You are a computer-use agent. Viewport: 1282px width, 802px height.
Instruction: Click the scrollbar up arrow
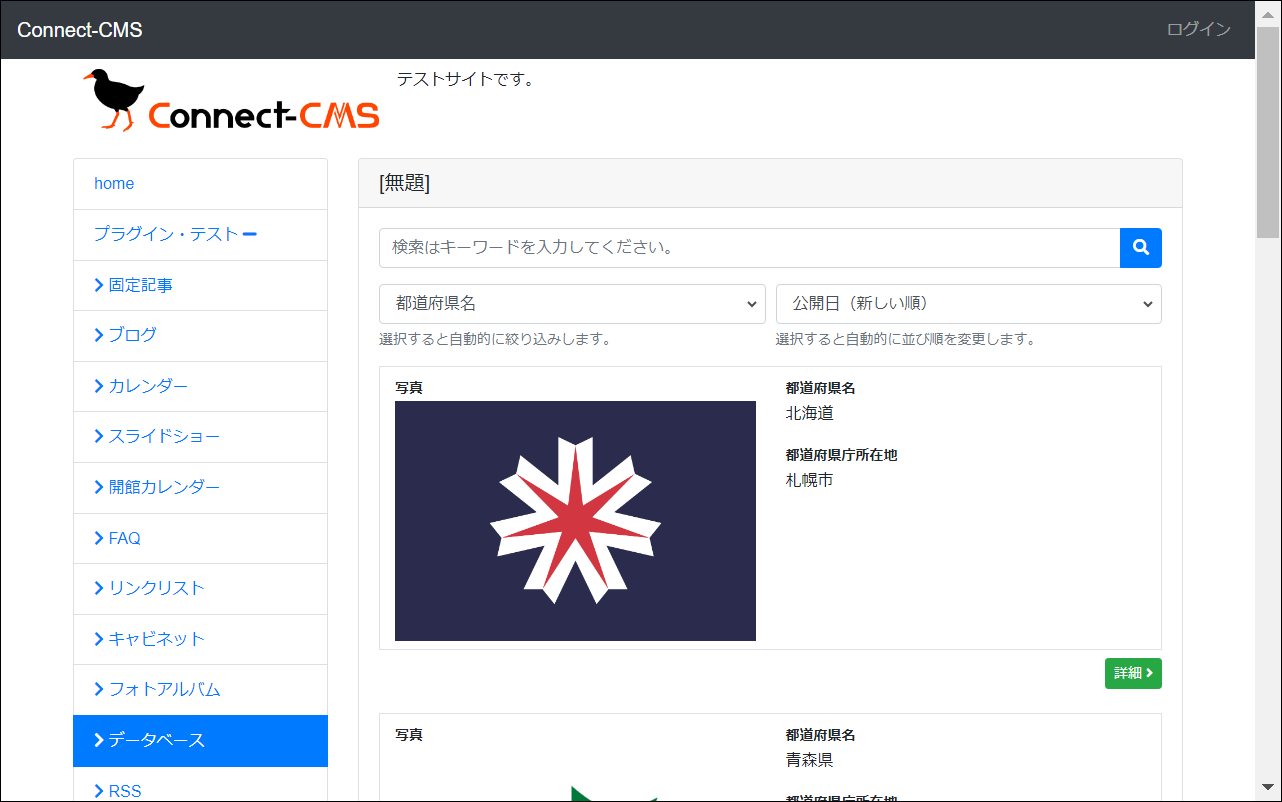(x=1268, y=13)
